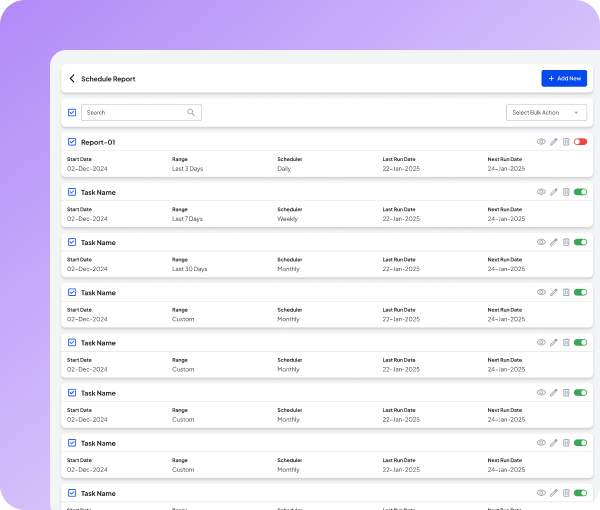The width and height of the screenshot is (600, 510).
Task: Uncheck the Report-01 checkbox
Action: pyautogui.click(x=72, y=142)
